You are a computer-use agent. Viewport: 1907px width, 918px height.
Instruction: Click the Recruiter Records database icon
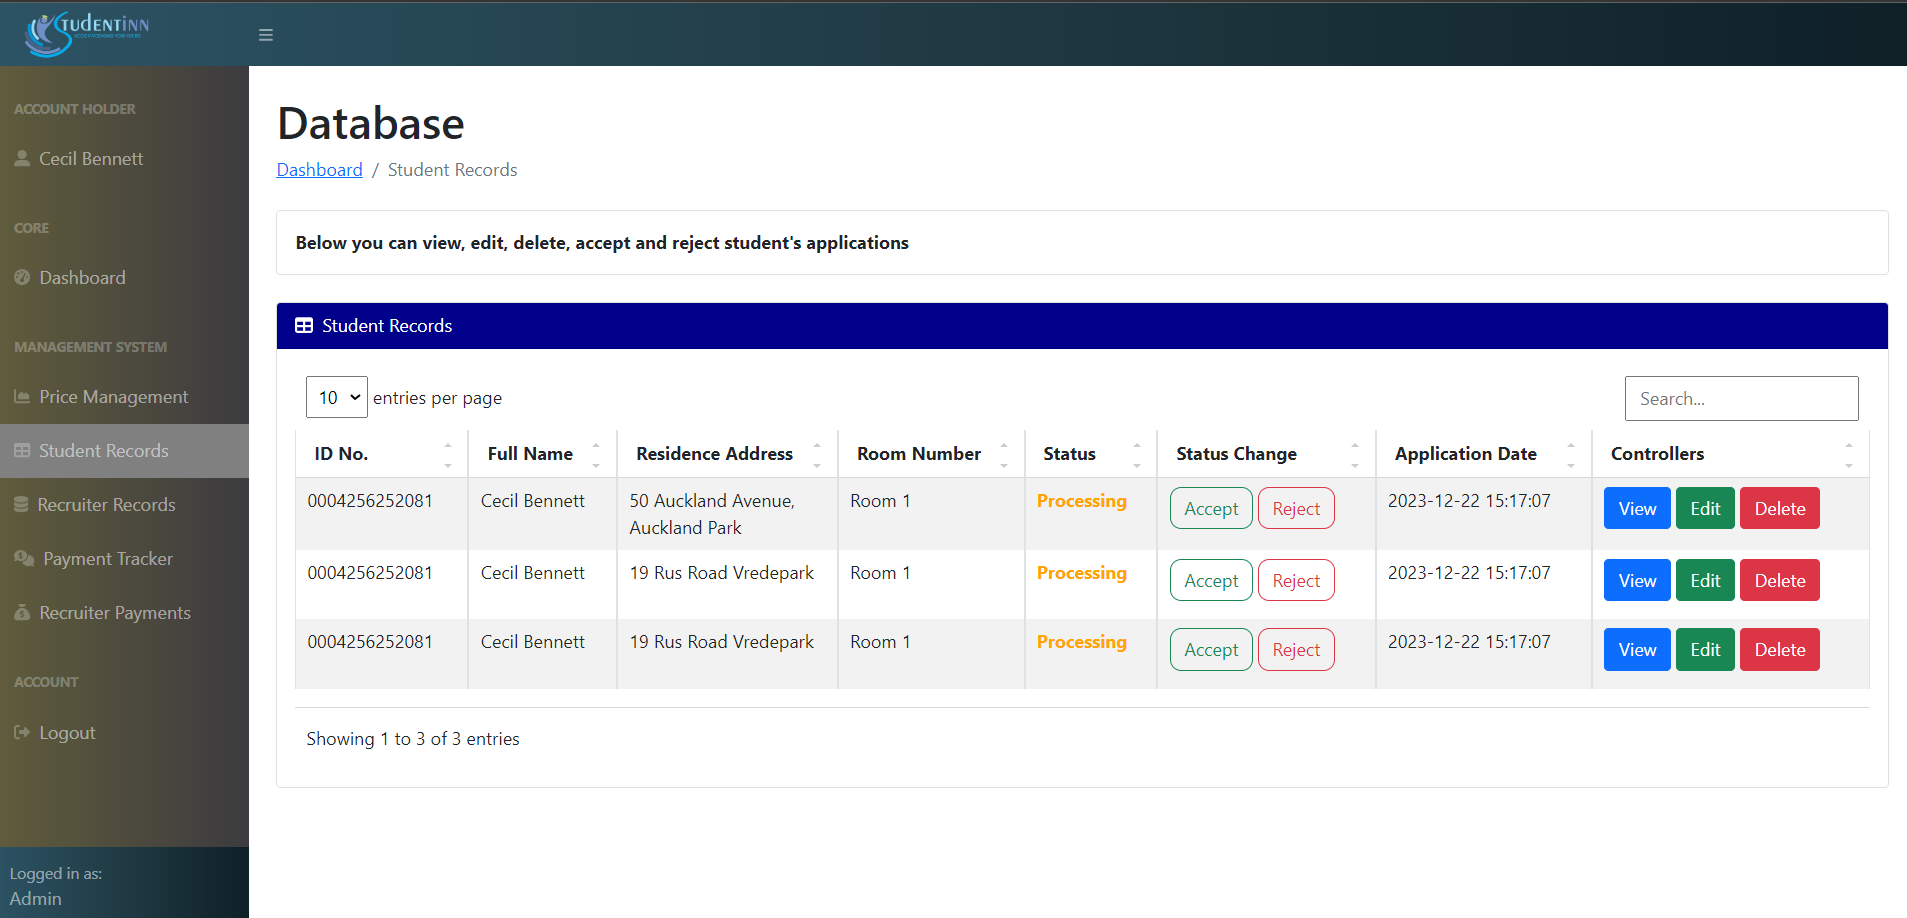(x=21, y=504)
